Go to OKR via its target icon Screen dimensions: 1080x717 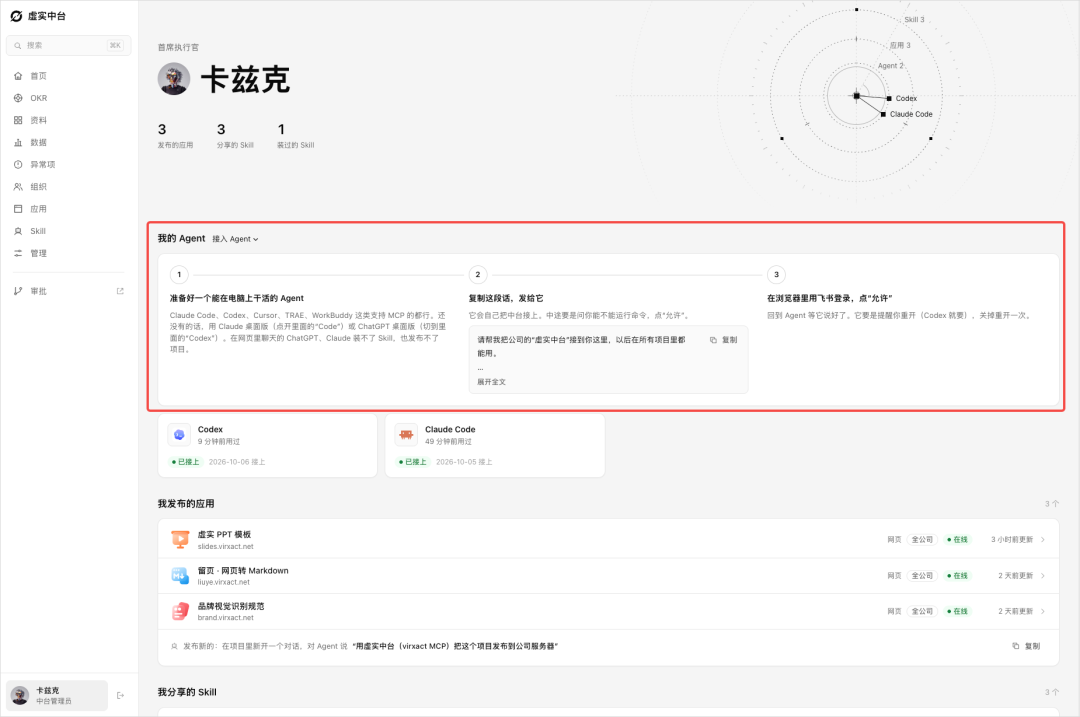pos(18,98)
